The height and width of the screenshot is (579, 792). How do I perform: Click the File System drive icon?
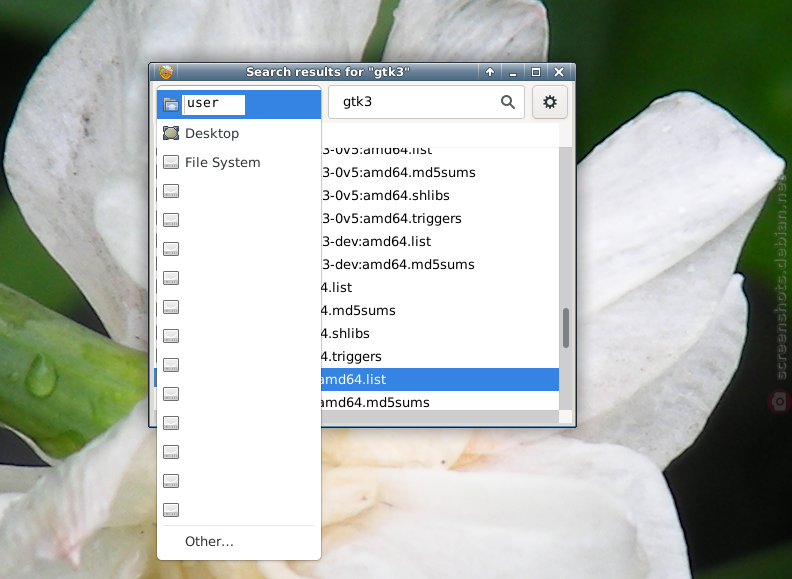171,162
